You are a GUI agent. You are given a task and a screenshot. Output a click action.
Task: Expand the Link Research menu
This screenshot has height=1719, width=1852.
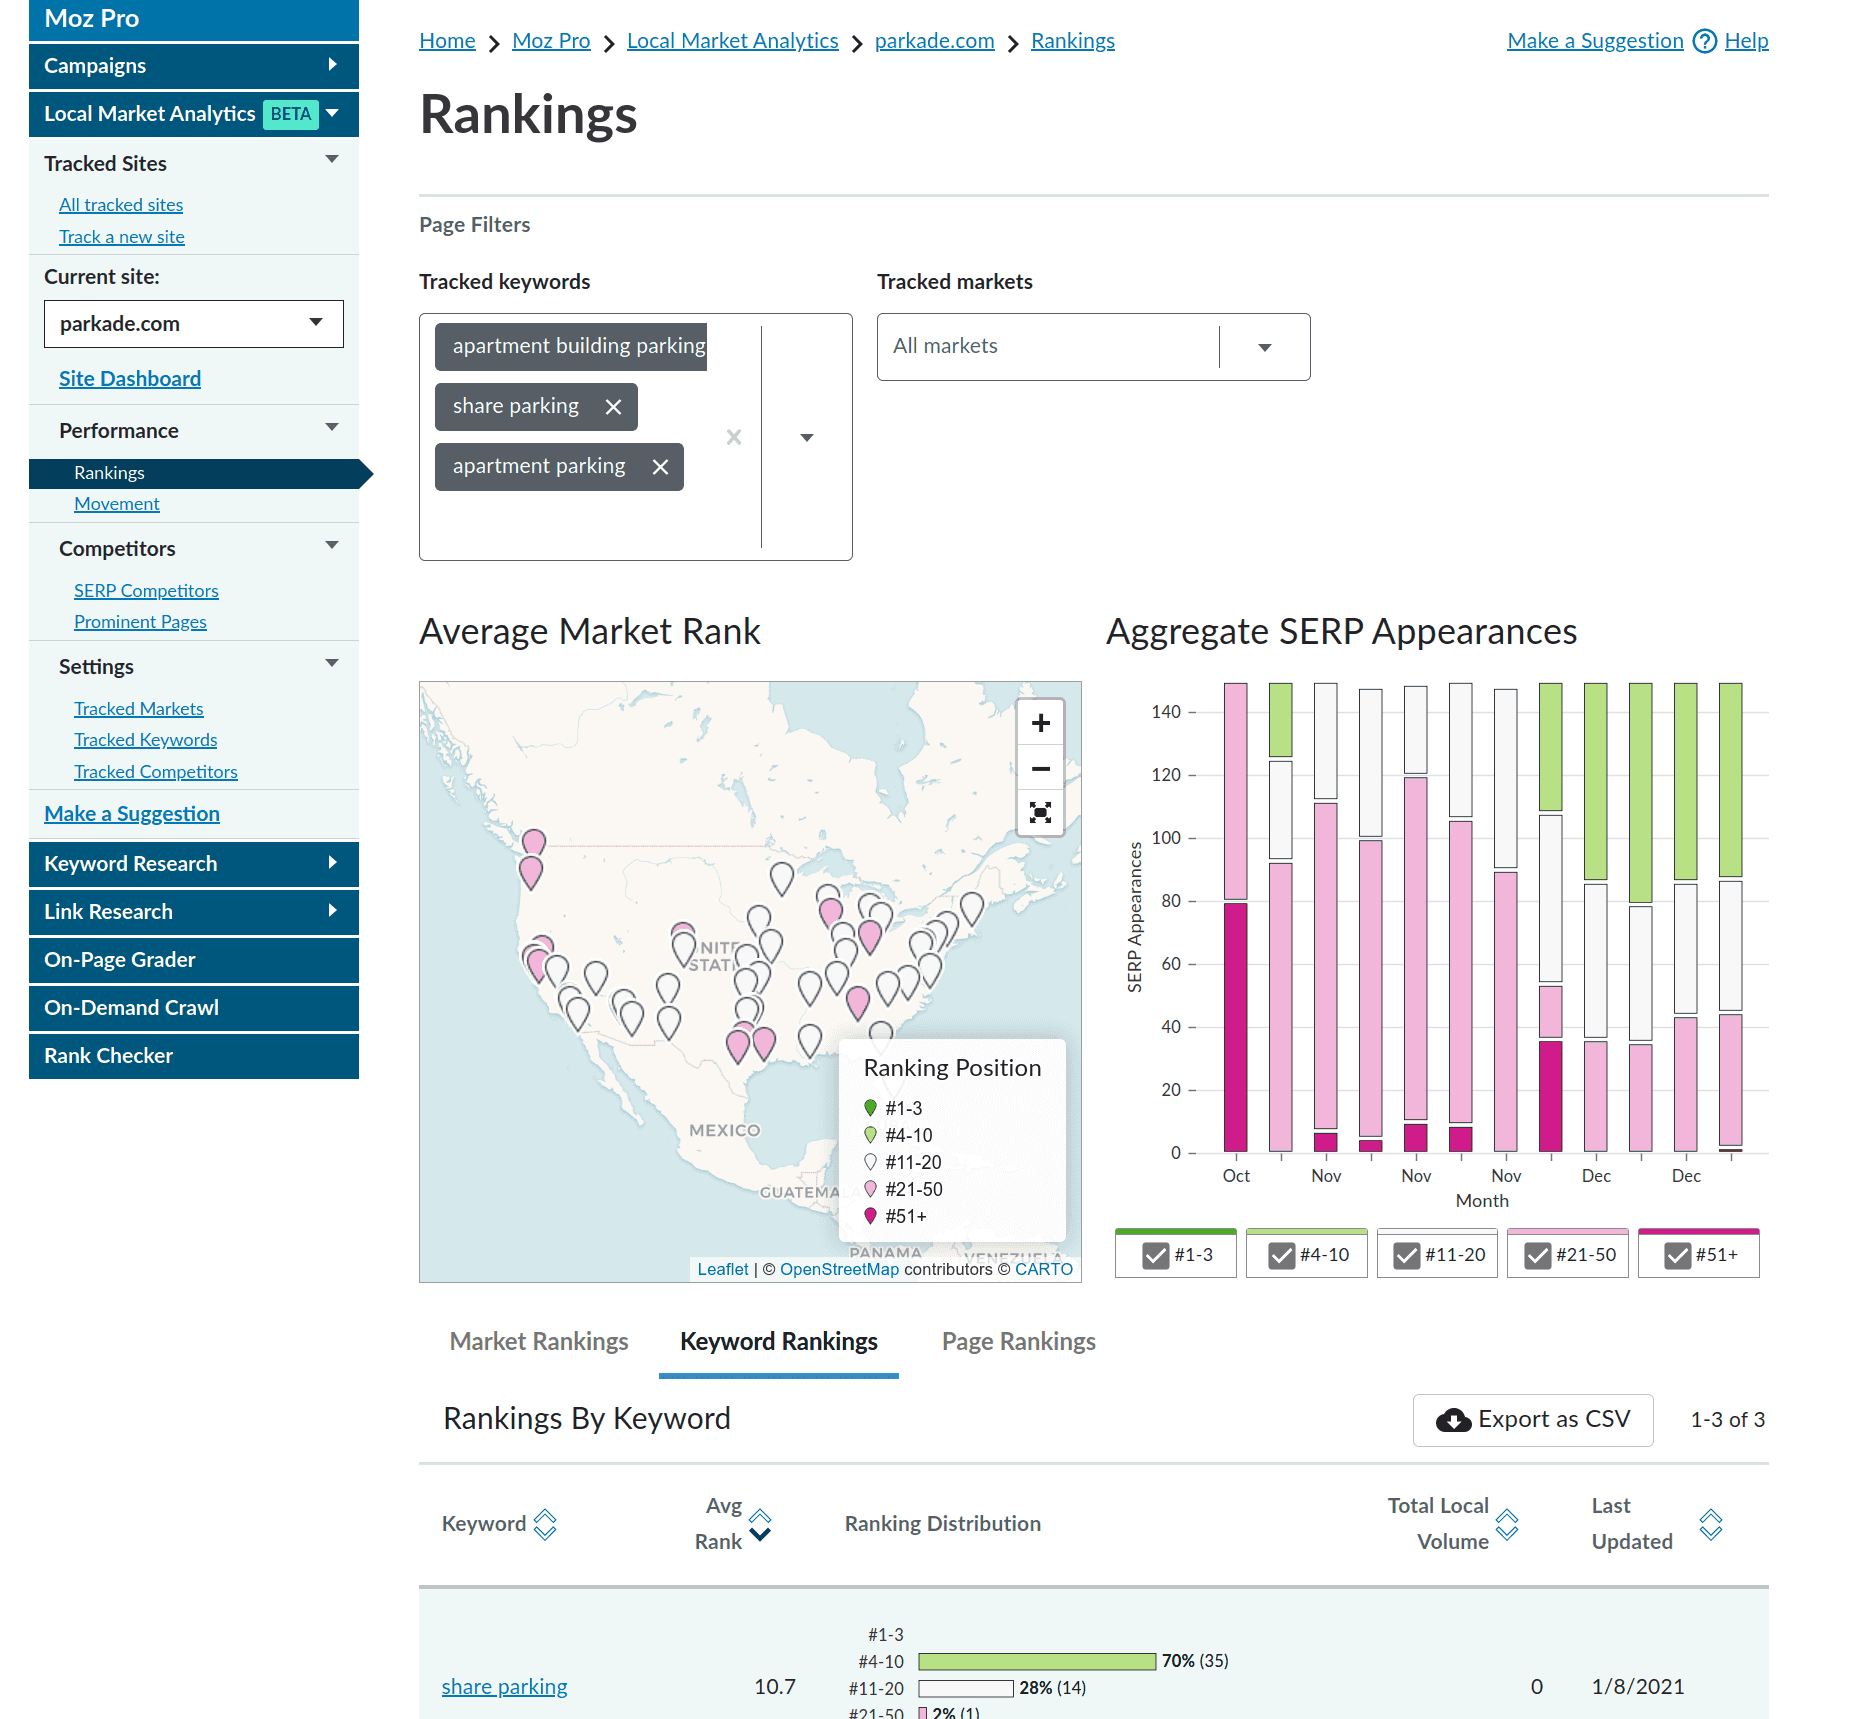pos(194,912)
